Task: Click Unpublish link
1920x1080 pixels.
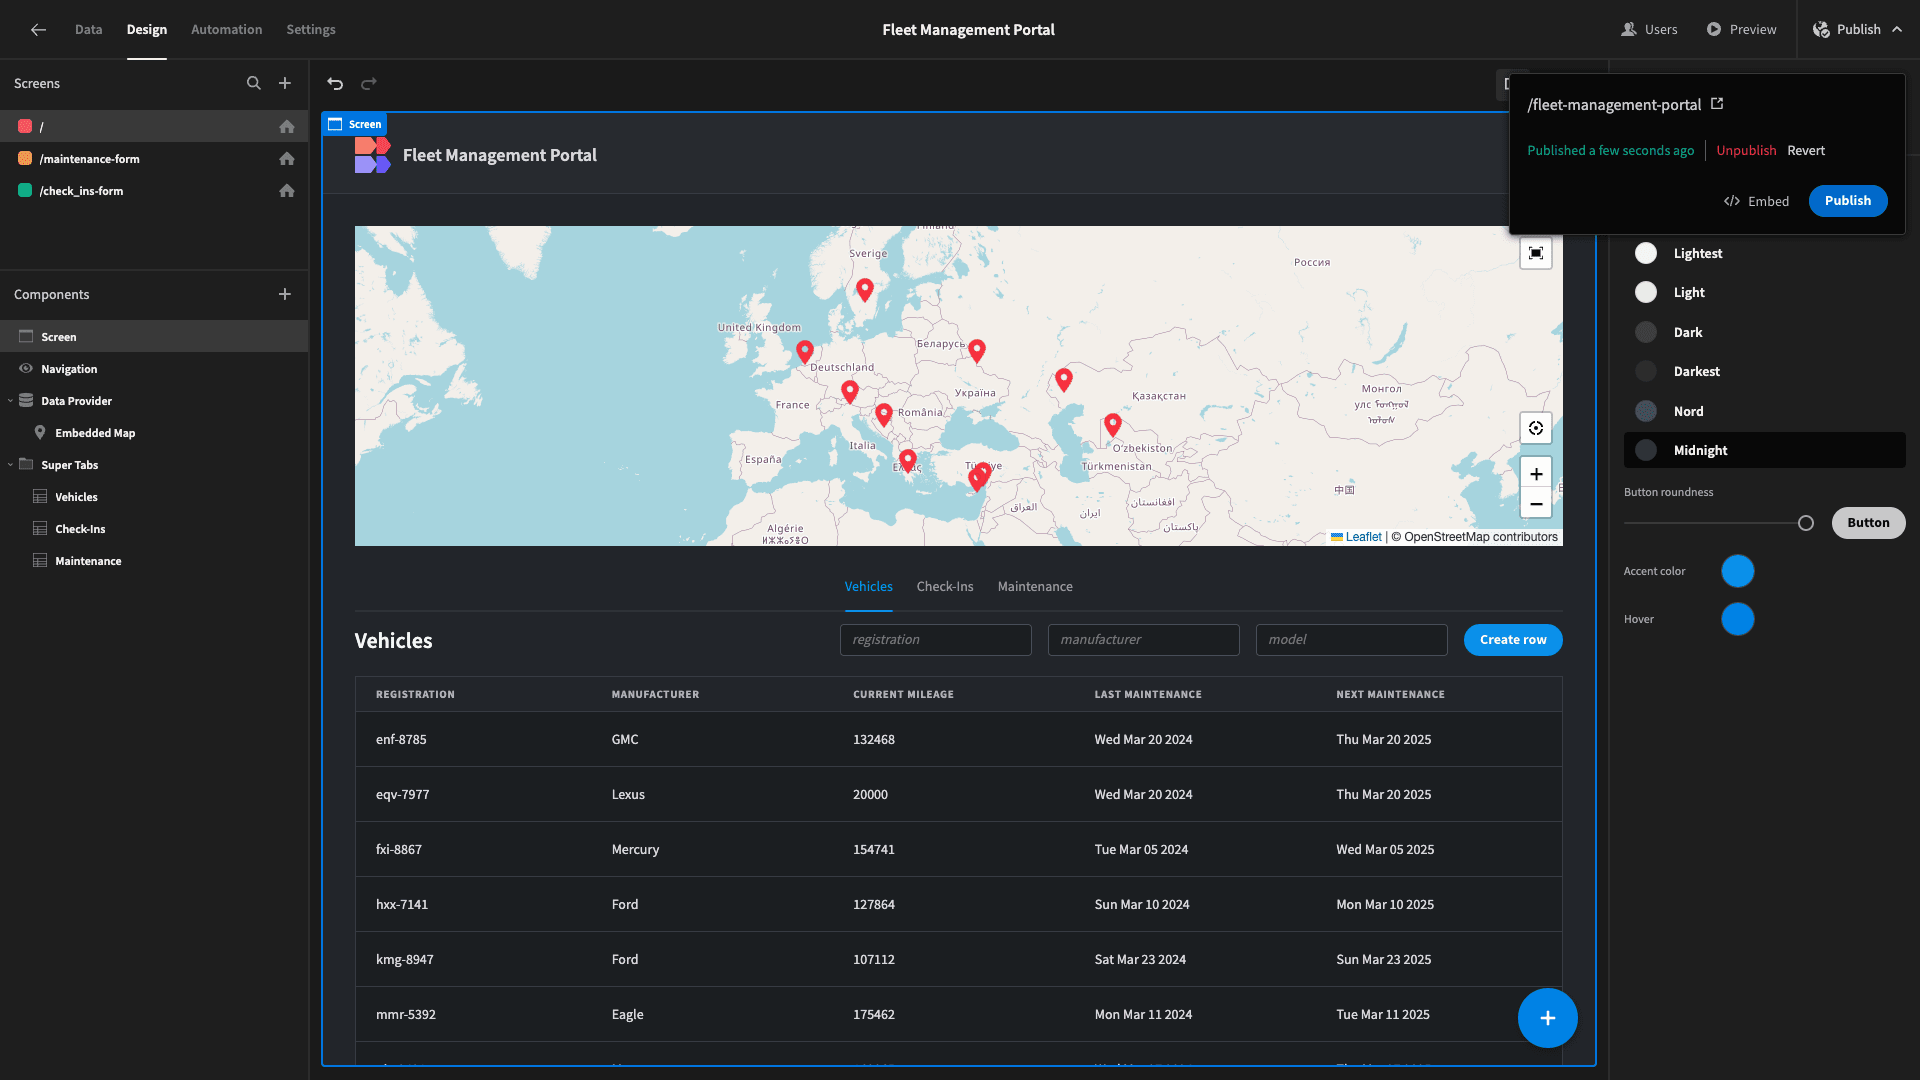Action: 1746,151
